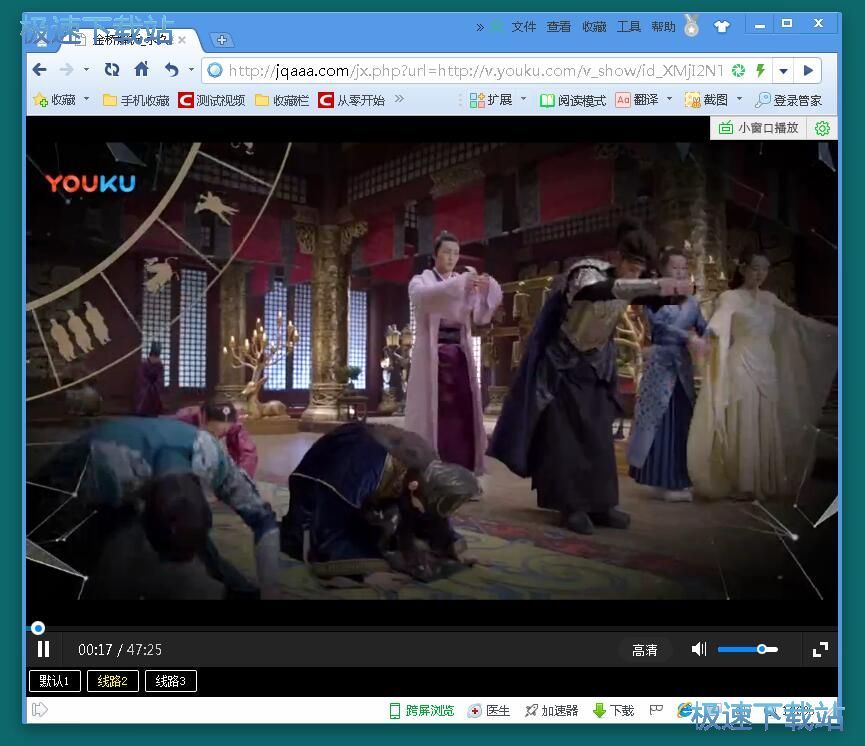Open the green gear settings for mini player
The height and width of the screenshot is (746, 865).
[x=823, y=128]
